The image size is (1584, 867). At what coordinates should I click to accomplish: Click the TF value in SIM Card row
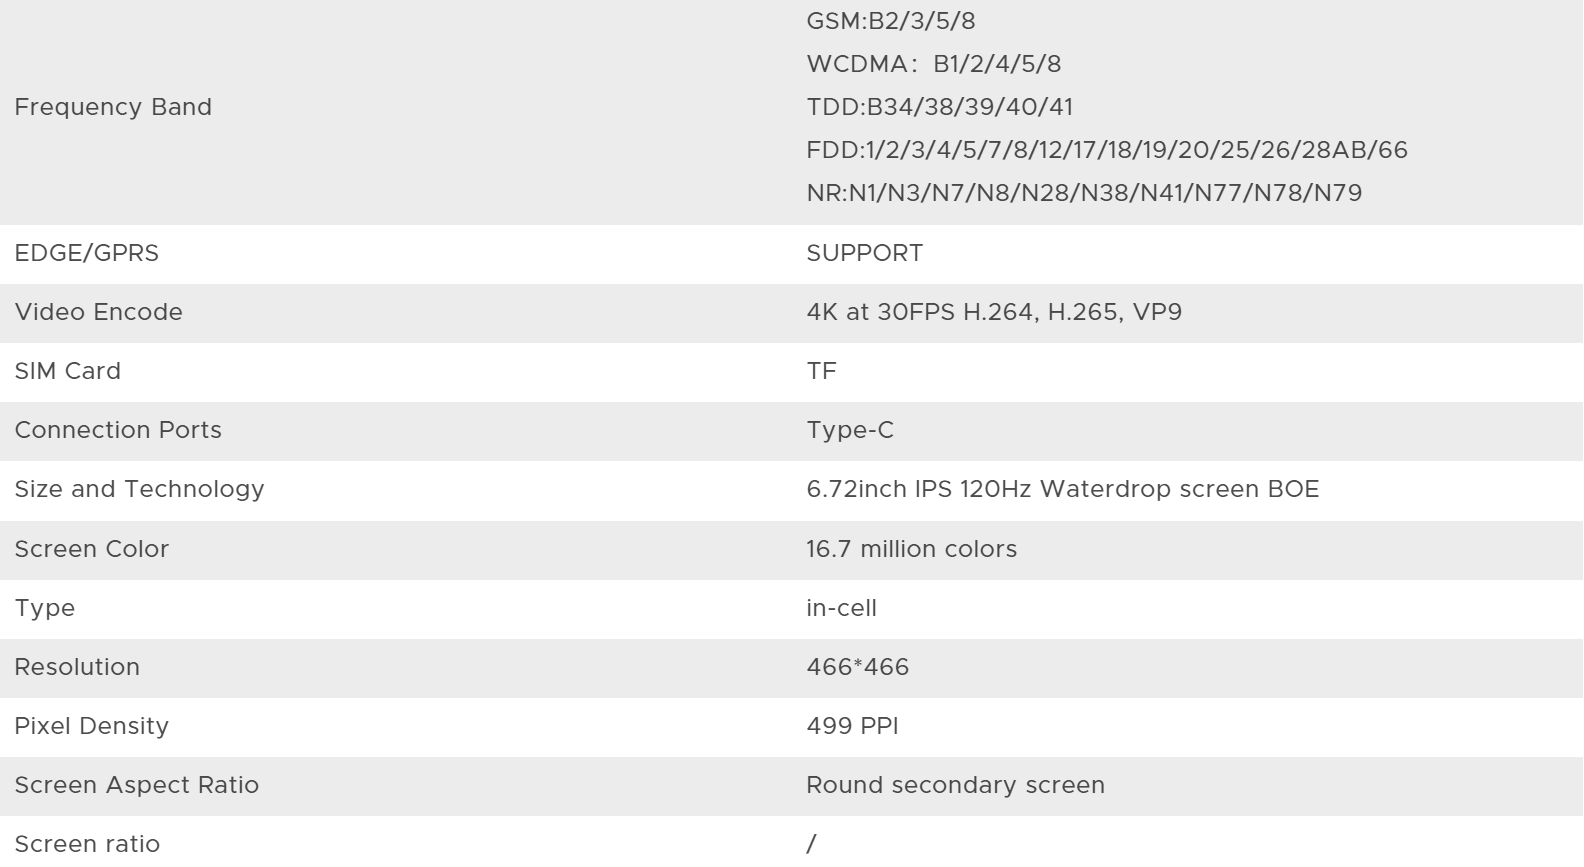click(x=821, y=371)
